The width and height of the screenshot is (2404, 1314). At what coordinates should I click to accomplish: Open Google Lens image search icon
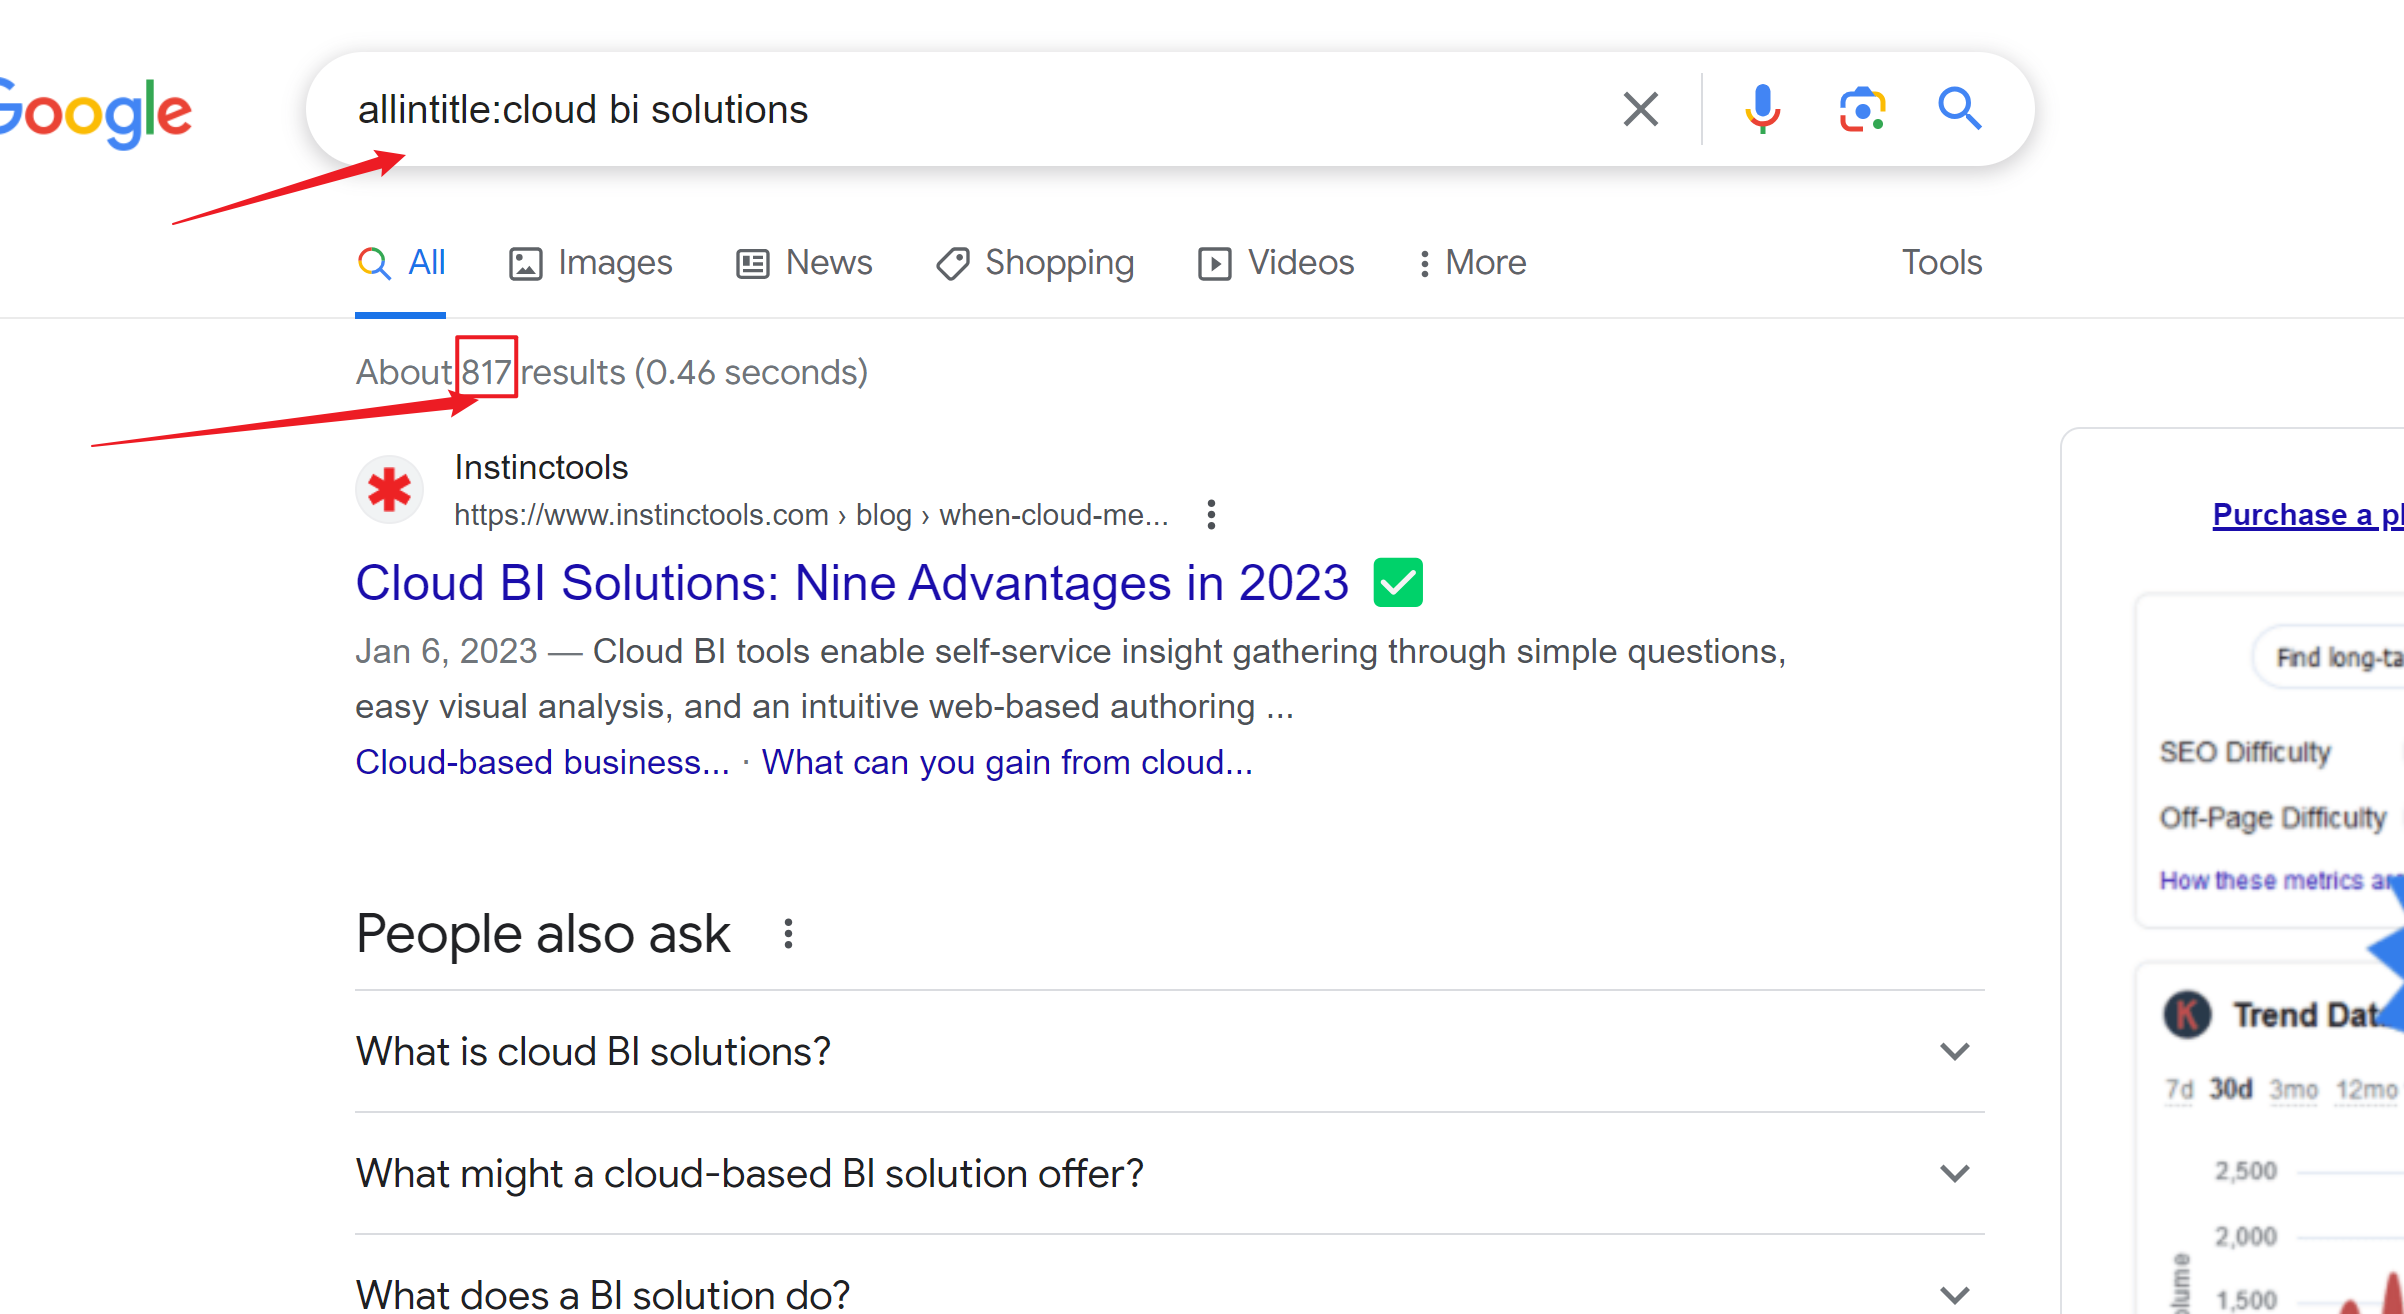[1862, 109]
